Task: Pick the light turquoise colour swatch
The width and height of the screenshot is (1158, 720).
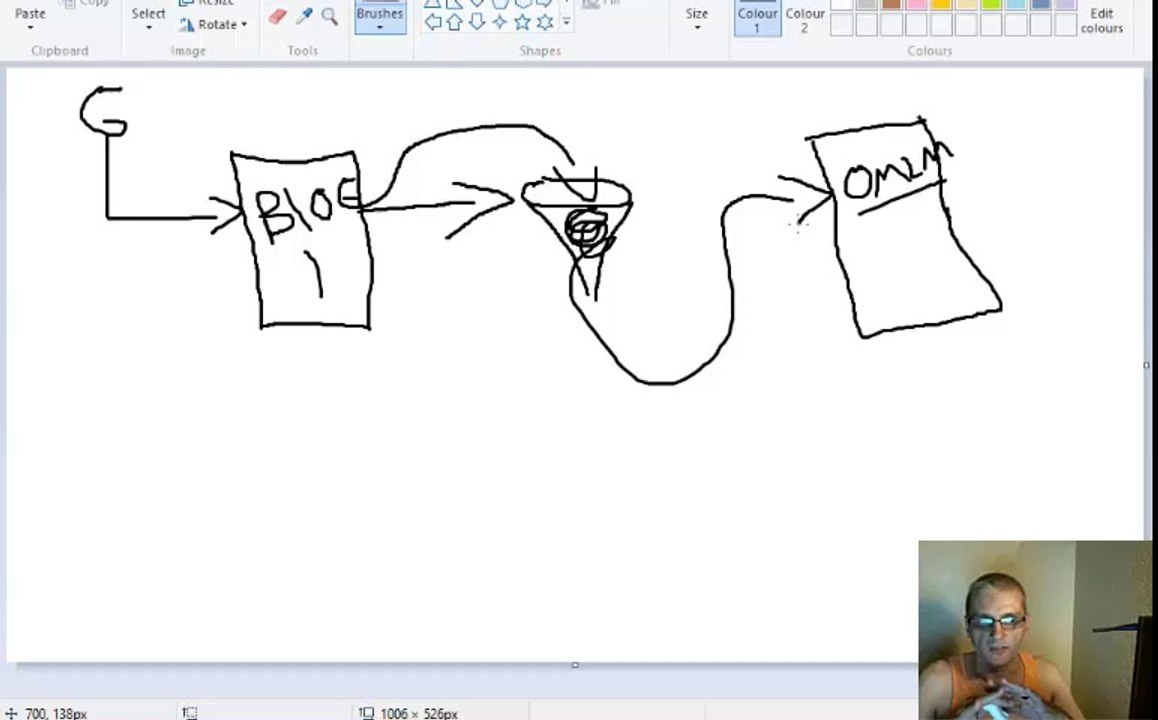Action: tap(1016, 4)
